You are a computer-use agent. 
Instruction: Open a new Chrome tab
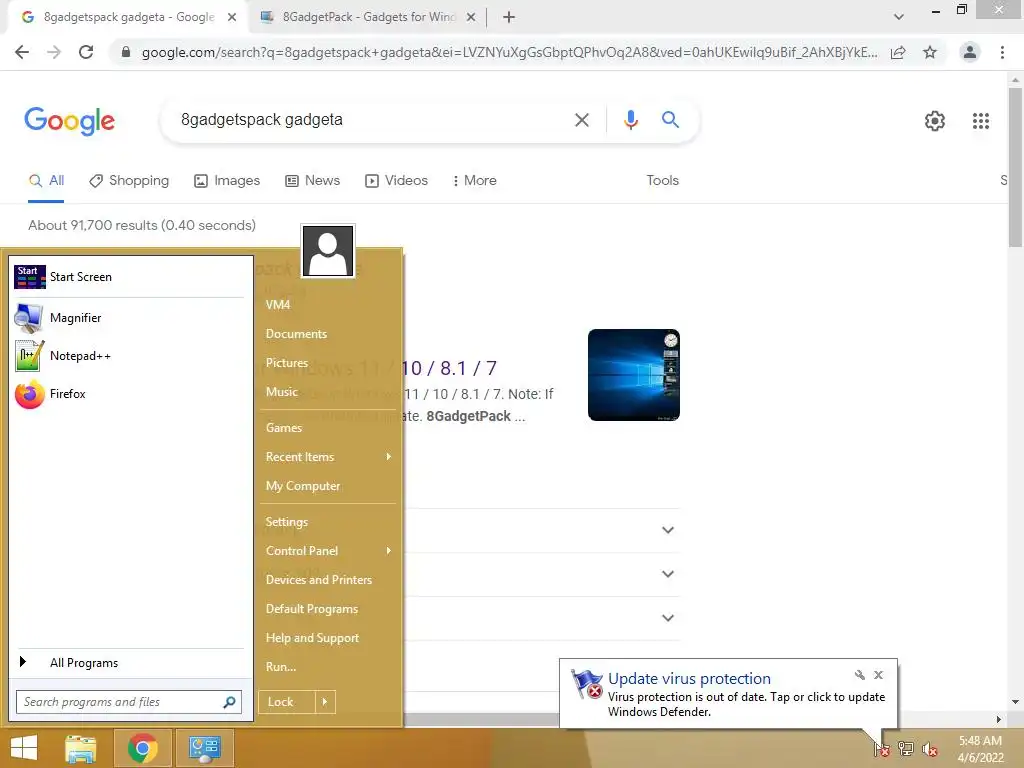[509, 17]
